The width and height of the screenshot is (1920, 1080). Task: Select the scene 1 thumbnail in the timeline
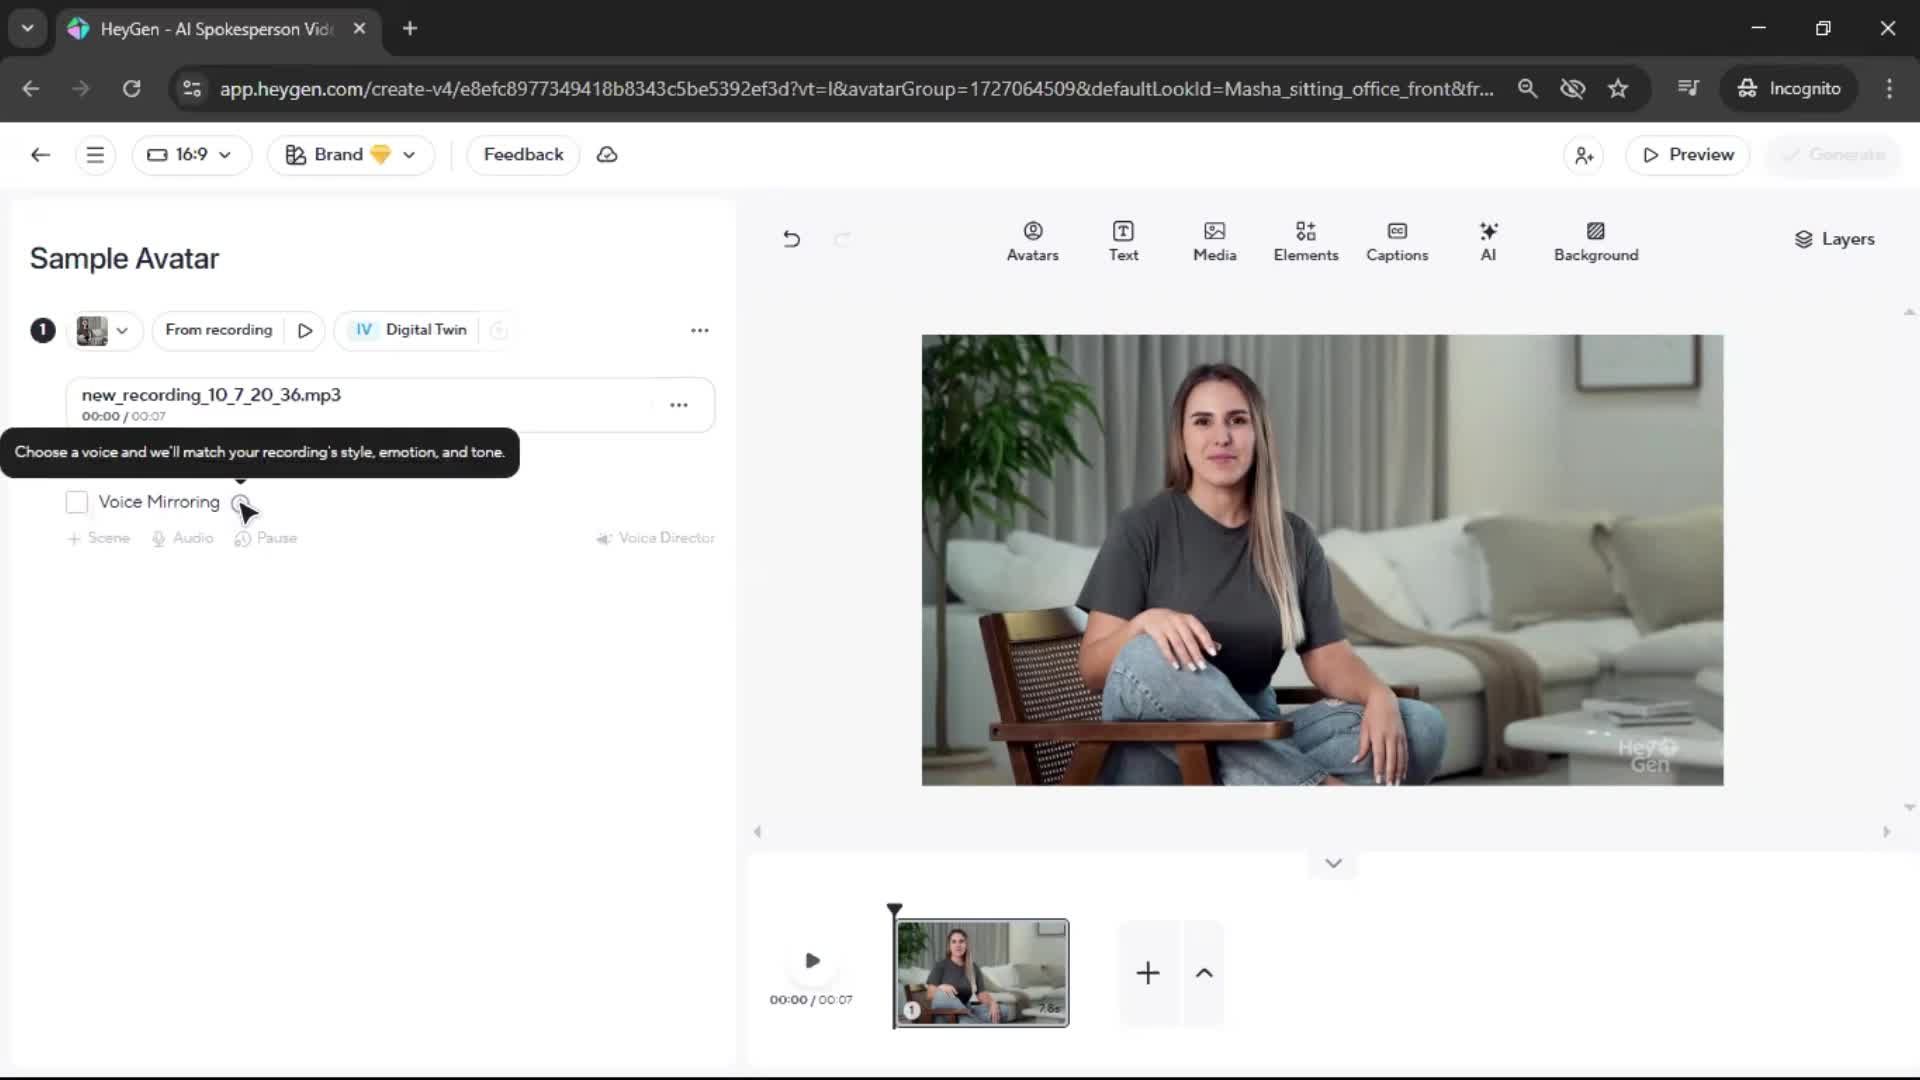981,972
